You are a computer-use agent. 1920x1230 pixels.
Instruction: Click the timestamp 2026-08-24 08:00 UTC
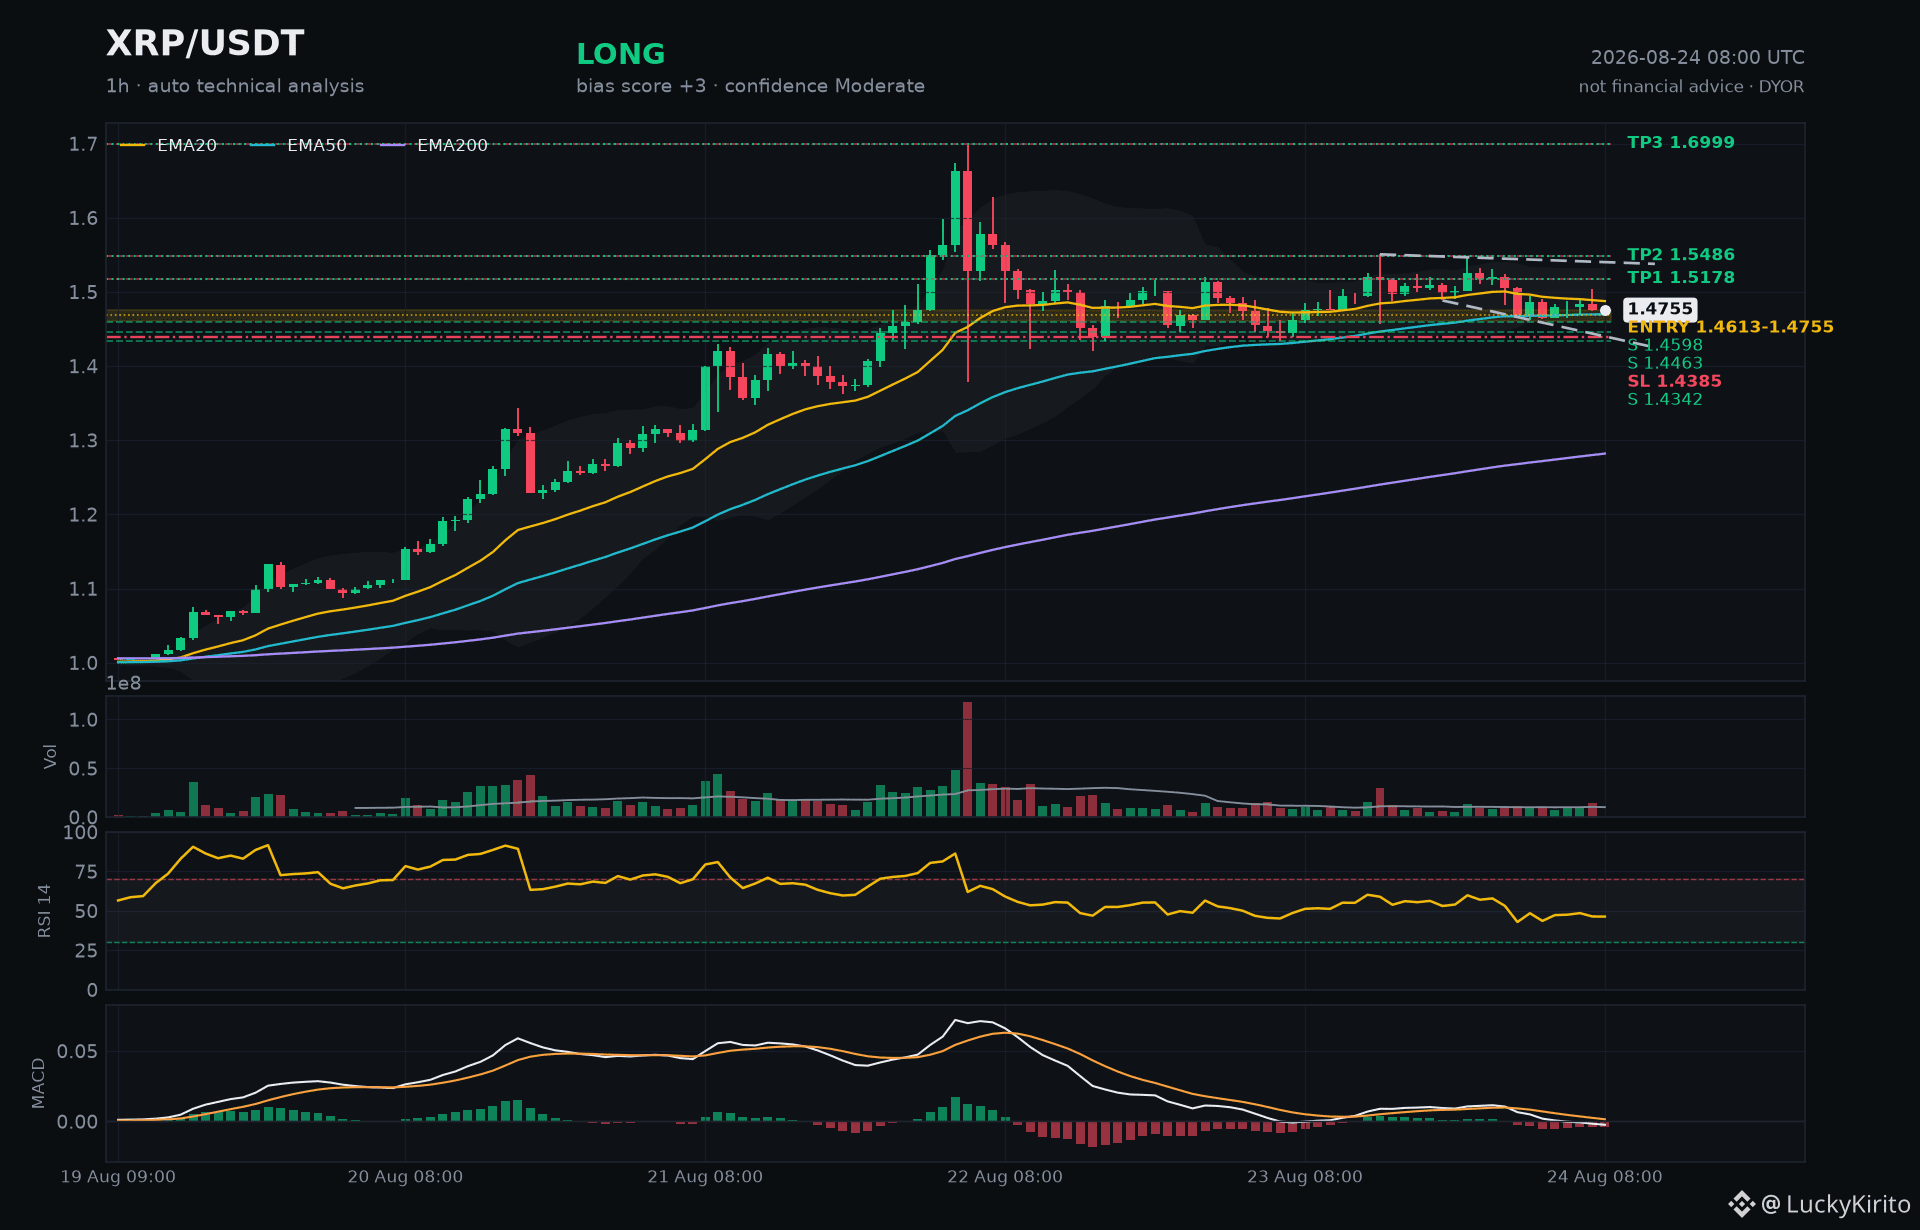point(1697,58)
